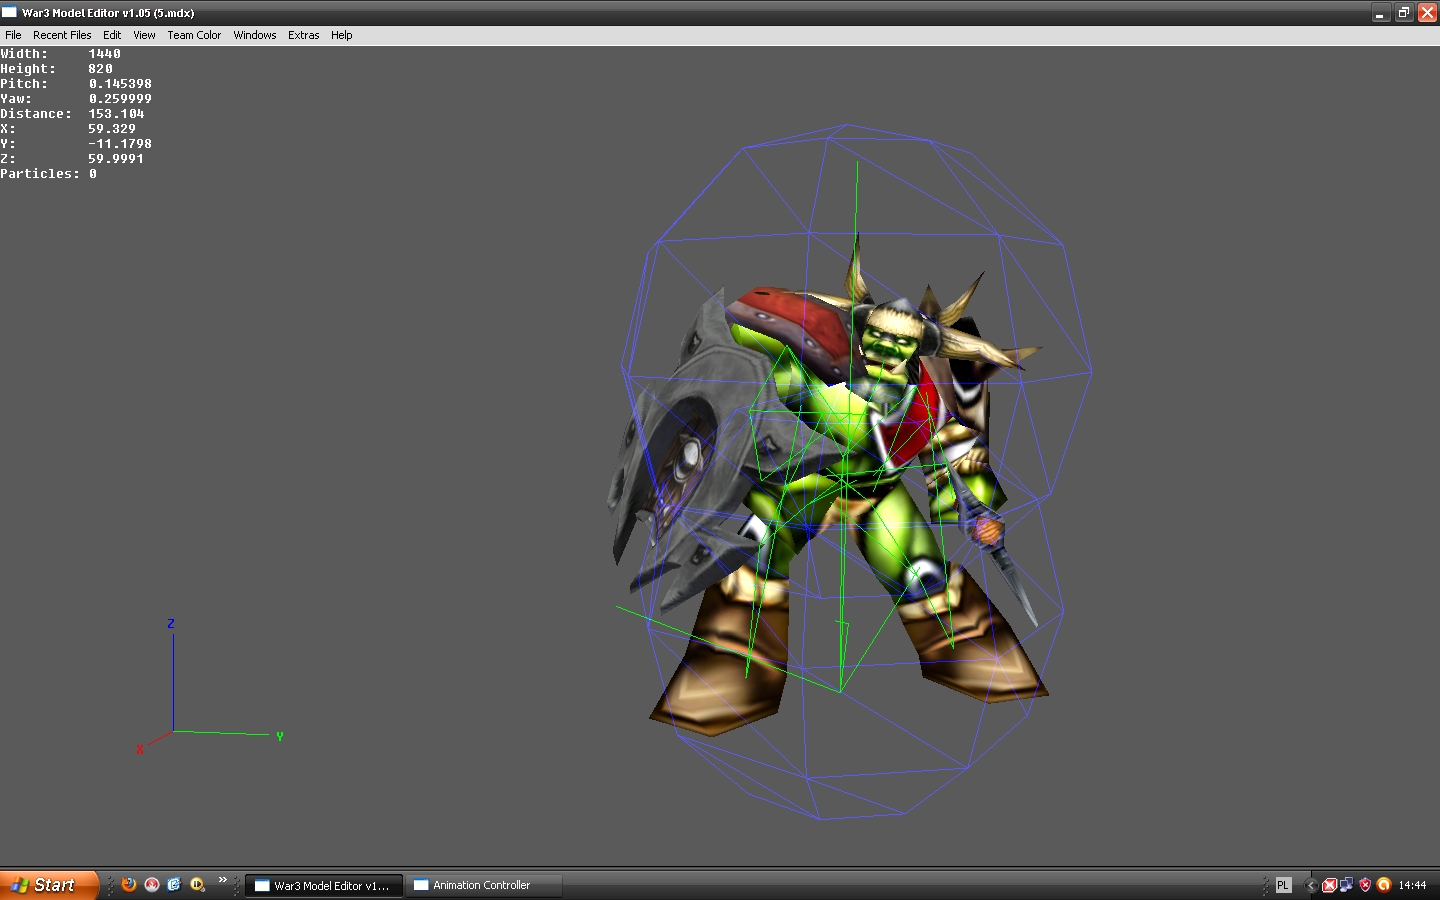Click the network connection tray icon

pyautogui.click(x=1347, y=885)
